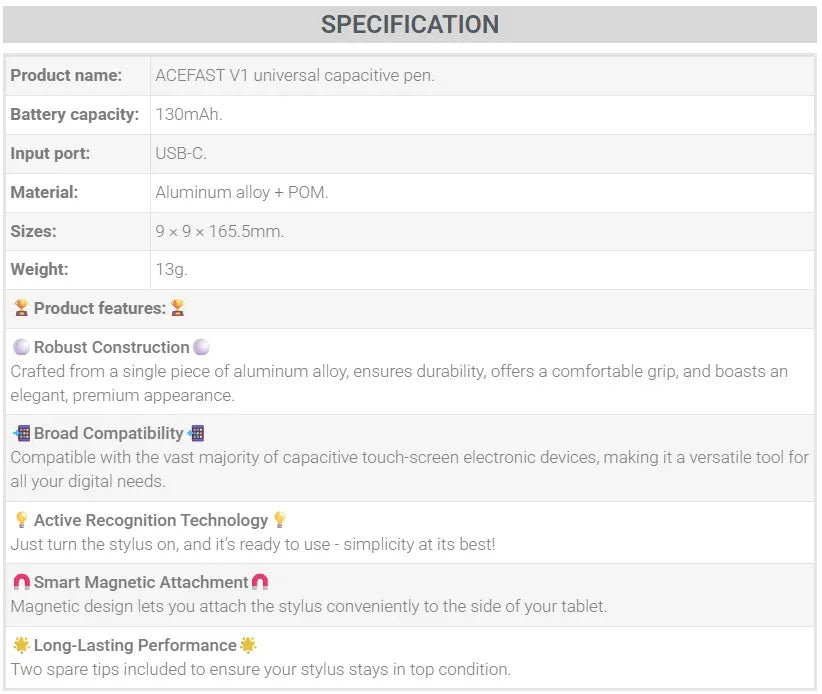Click the USB-C input port value
822x694 pixels.
tap(181, 154)
